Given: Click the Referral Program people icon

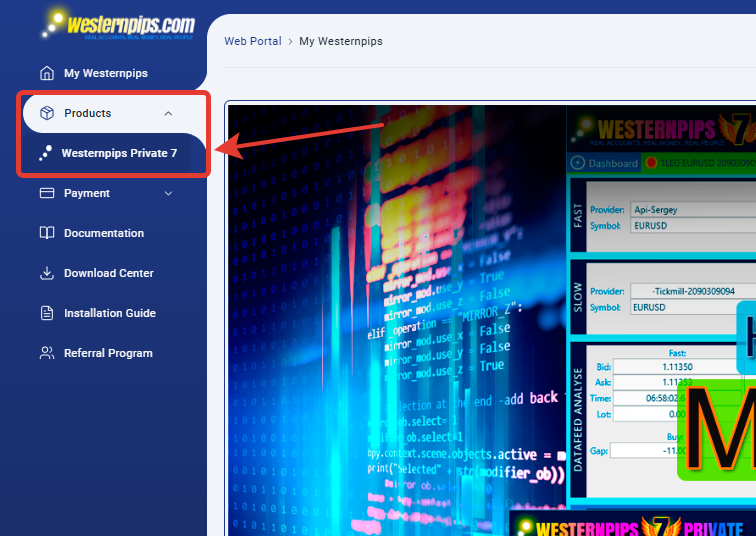Looking at the screenshot, I should [x=47, y=353].
